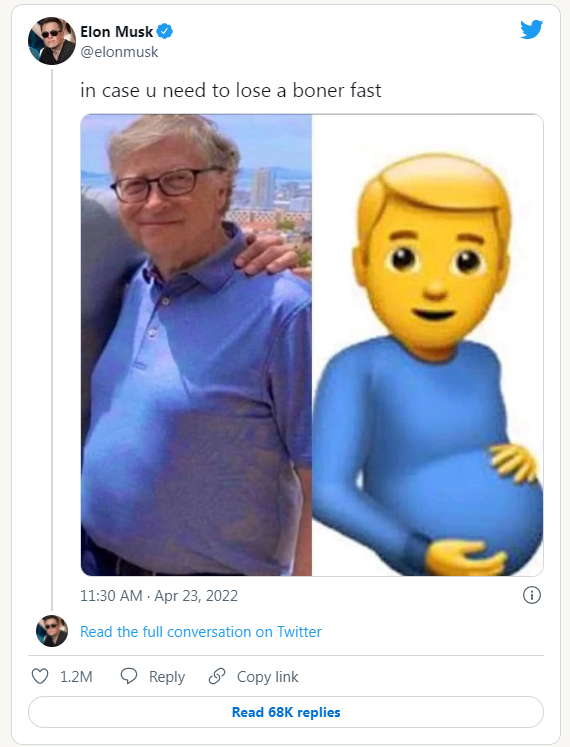Click the Copy link text

tap(267, 676)
